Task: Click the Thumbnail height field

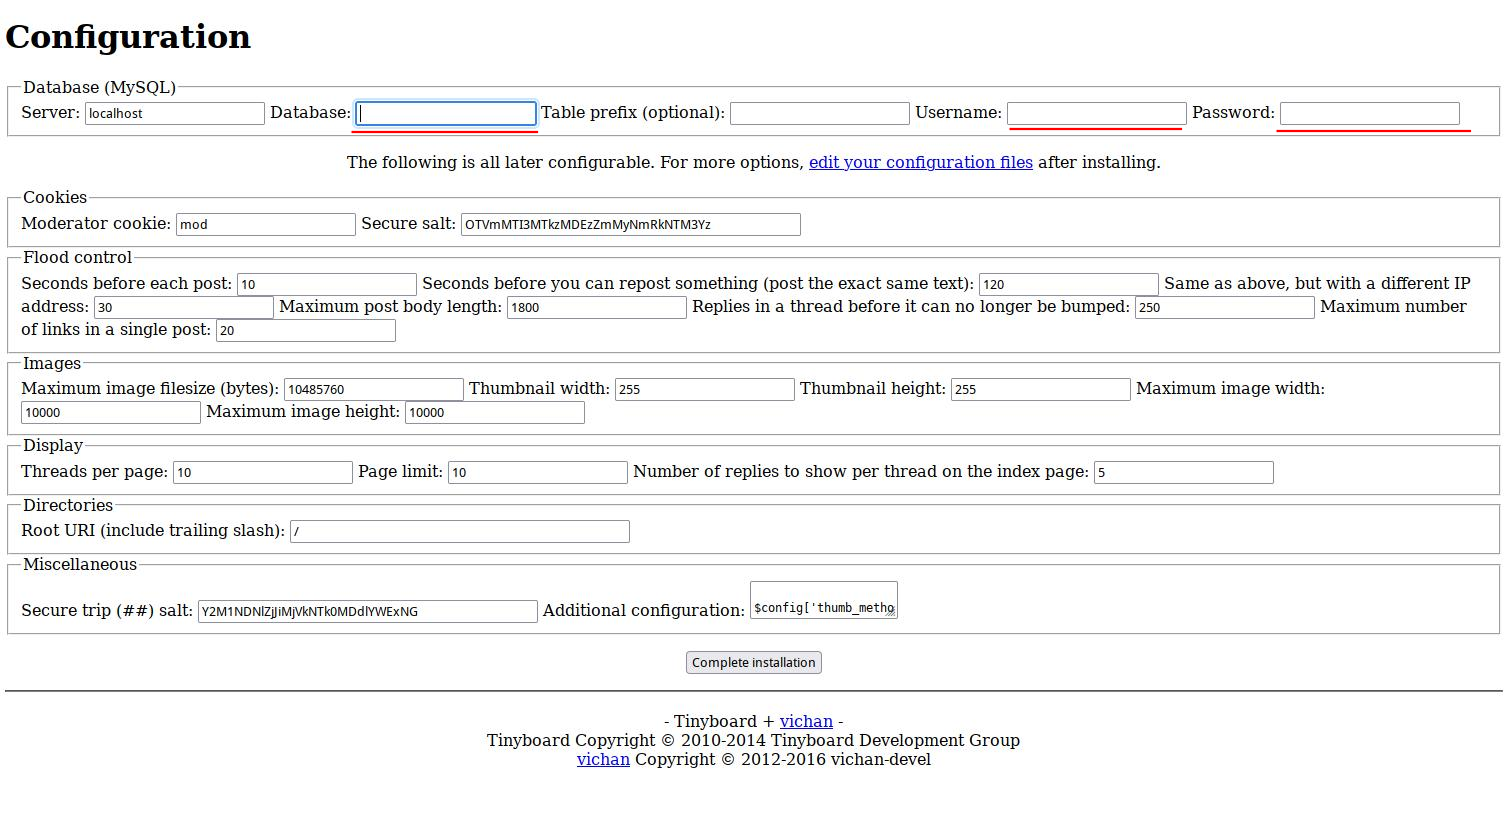Action: [x=1041, y=389]
